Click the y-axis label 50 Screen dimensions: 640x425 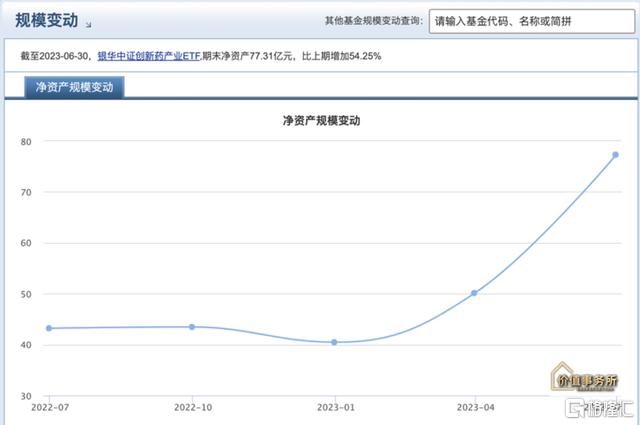coord(26,294)
